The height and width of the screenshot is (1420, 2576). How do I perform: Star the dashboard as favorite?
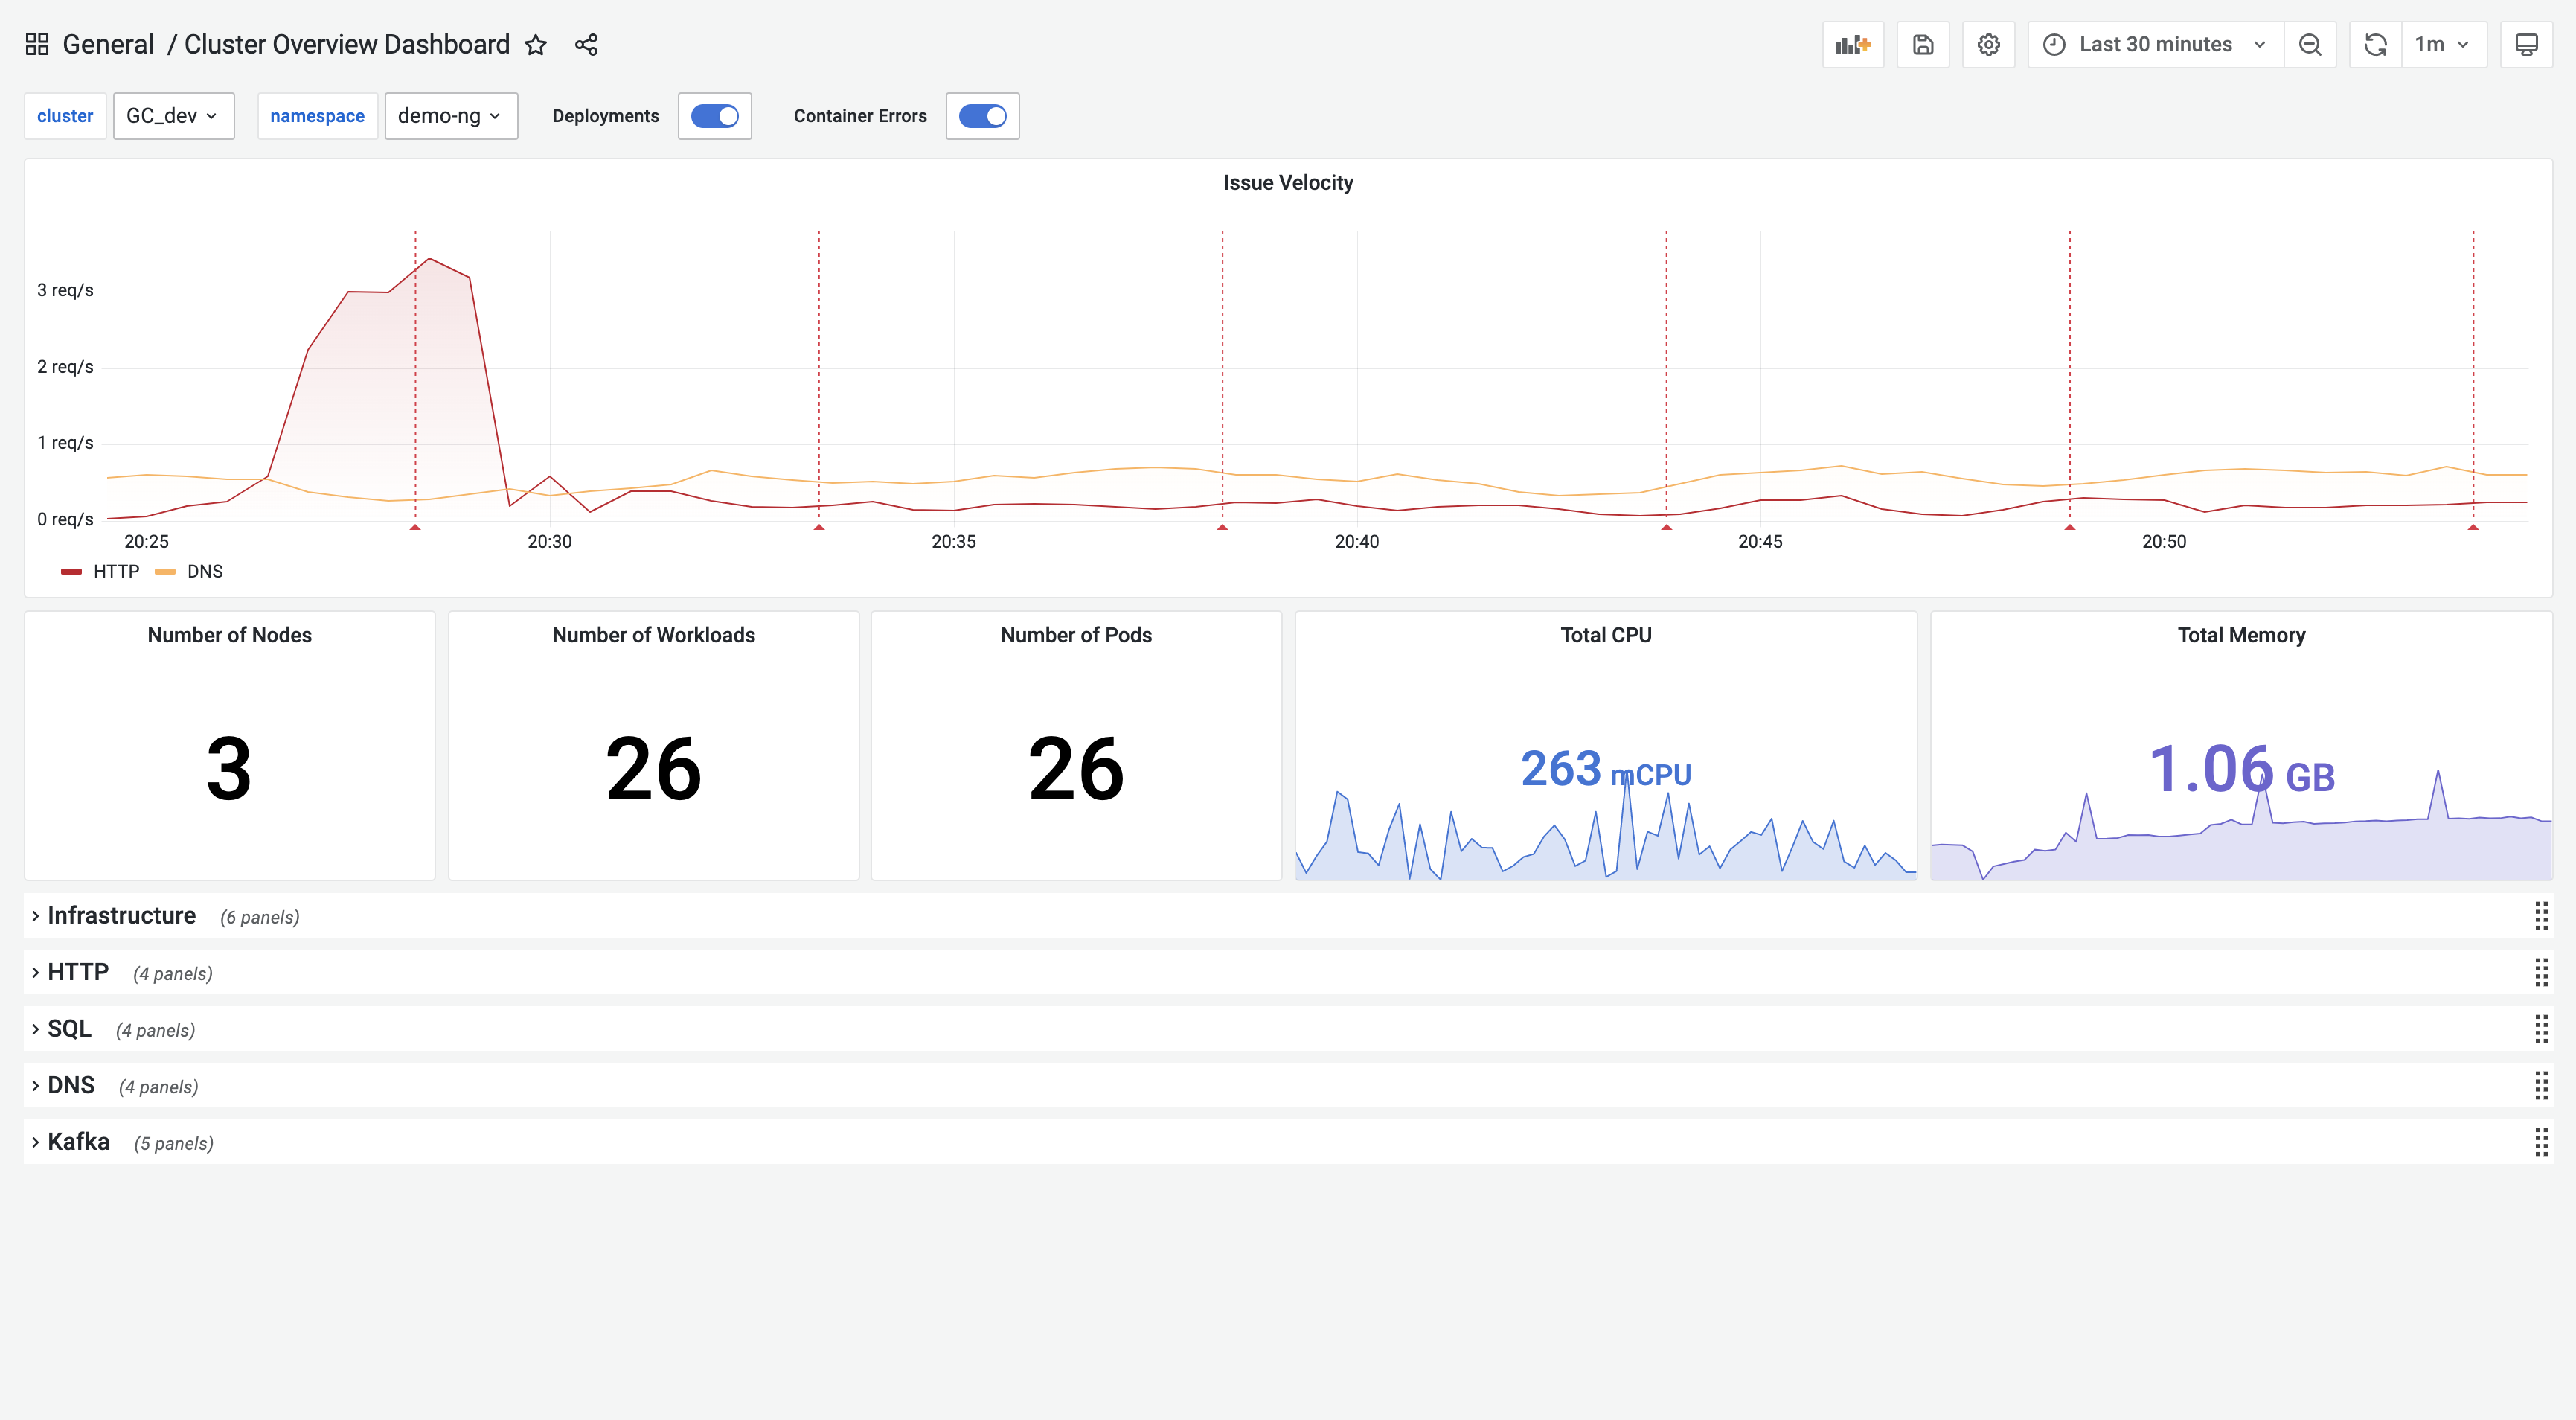(x=536, y=45)
